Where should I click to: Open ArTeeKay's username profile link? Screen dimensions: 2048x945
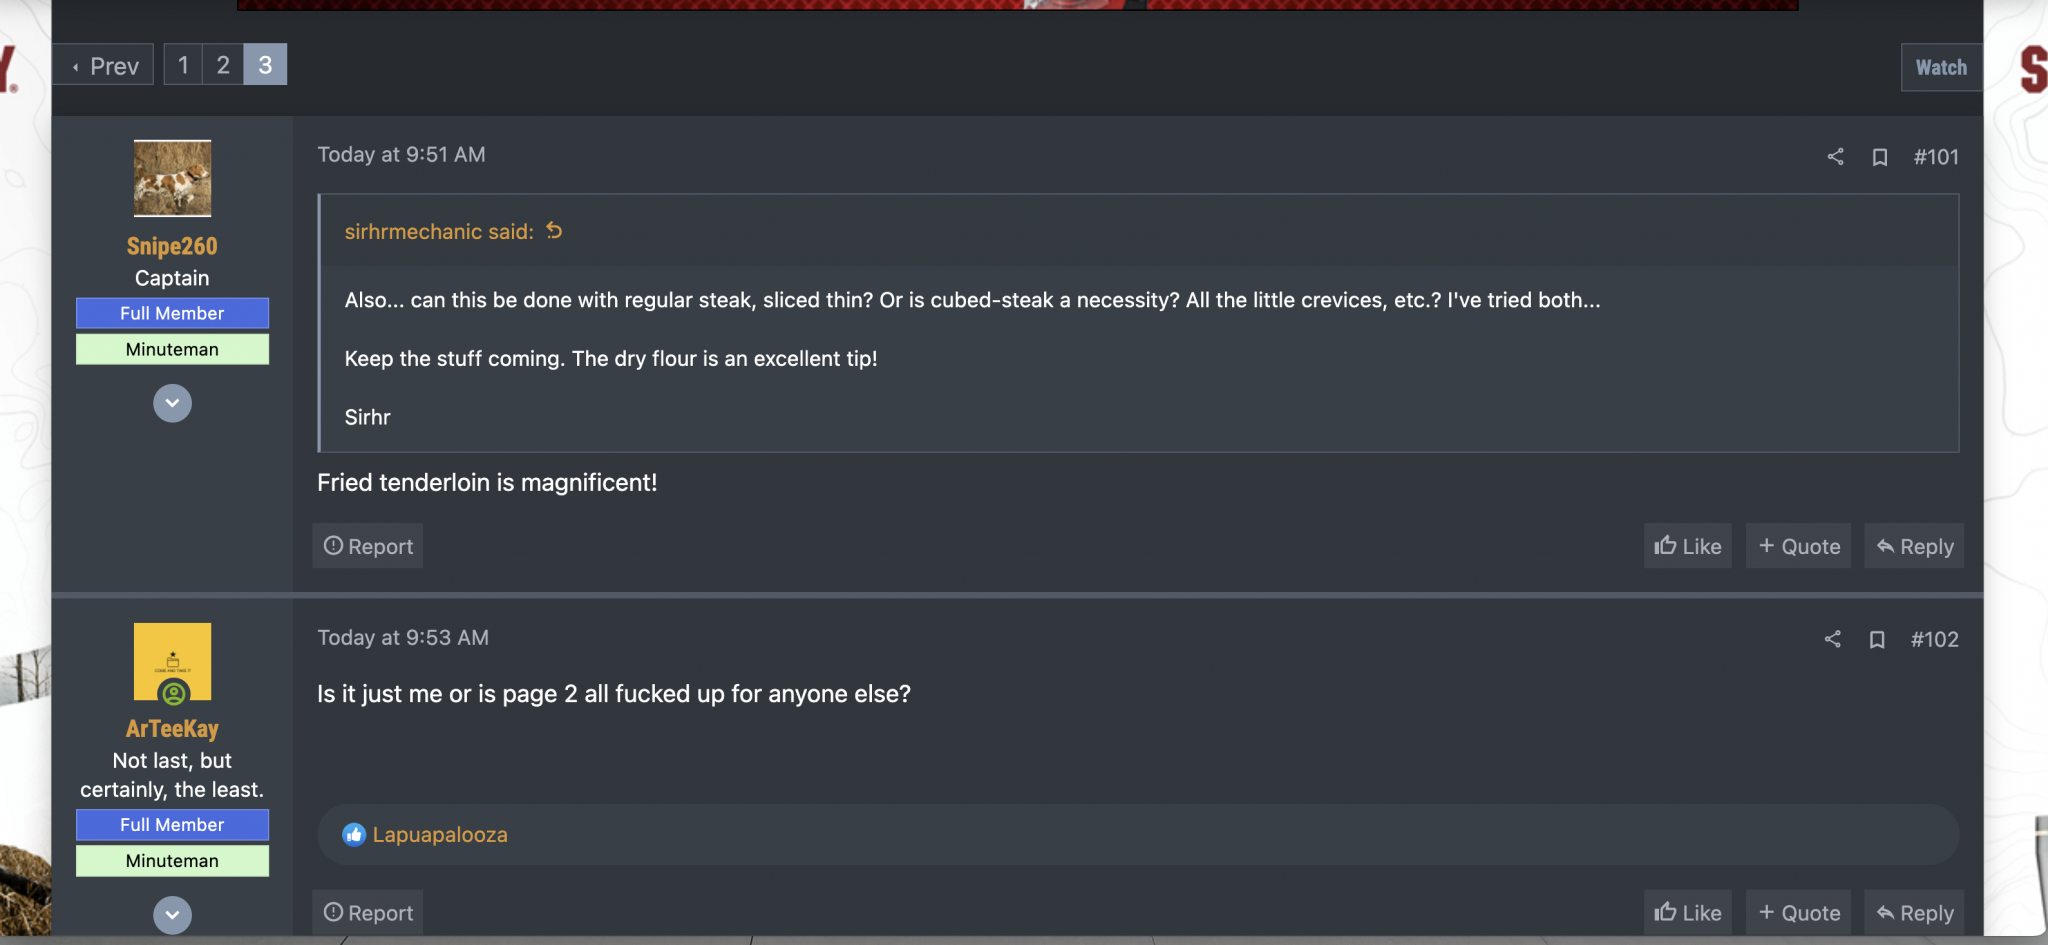[172, 728]
